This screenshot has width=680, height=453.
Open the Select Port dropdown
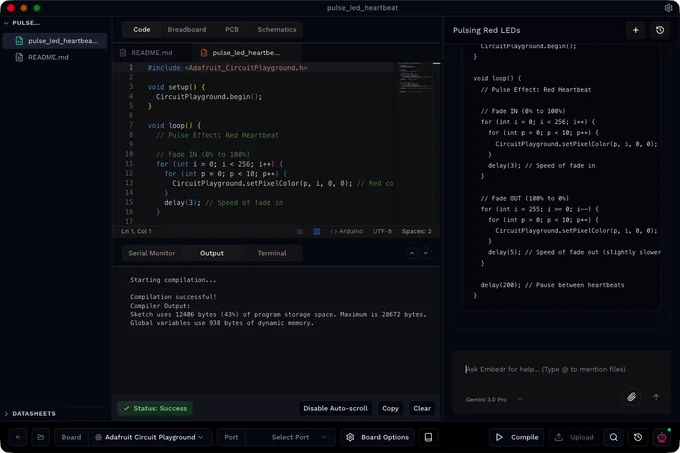click(x=291, y=437)
